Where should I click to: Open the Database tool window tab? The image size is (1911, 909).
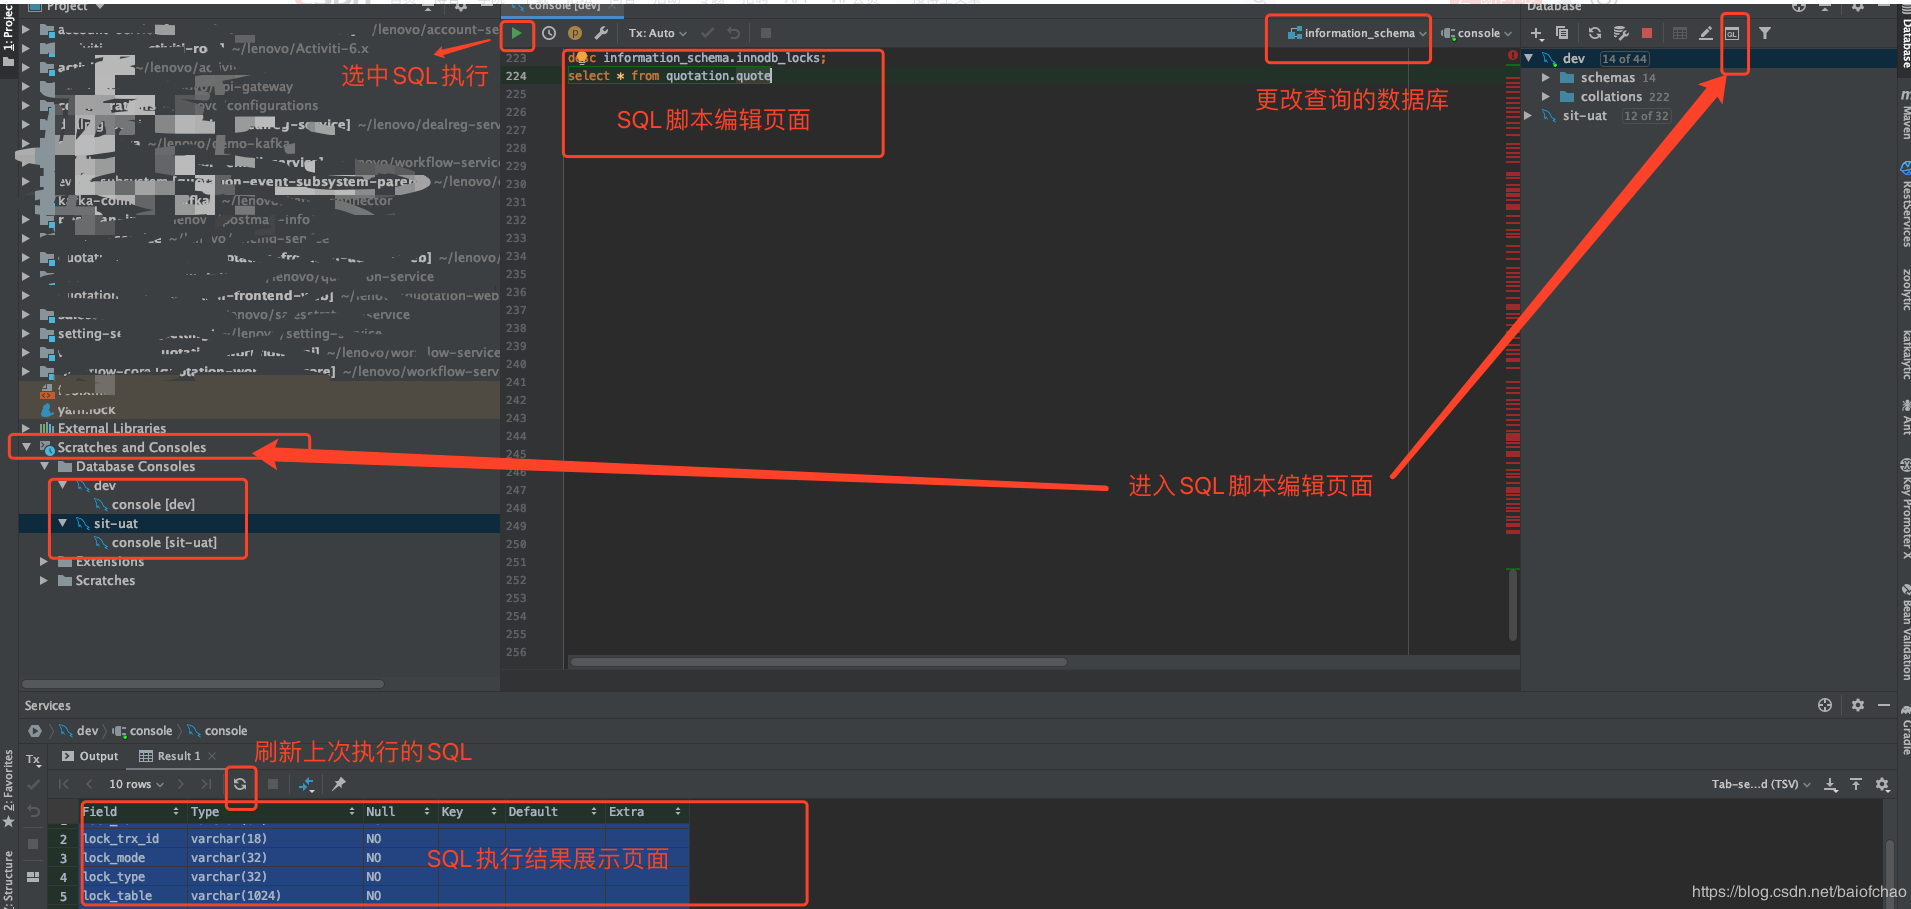click(1904, 36)
